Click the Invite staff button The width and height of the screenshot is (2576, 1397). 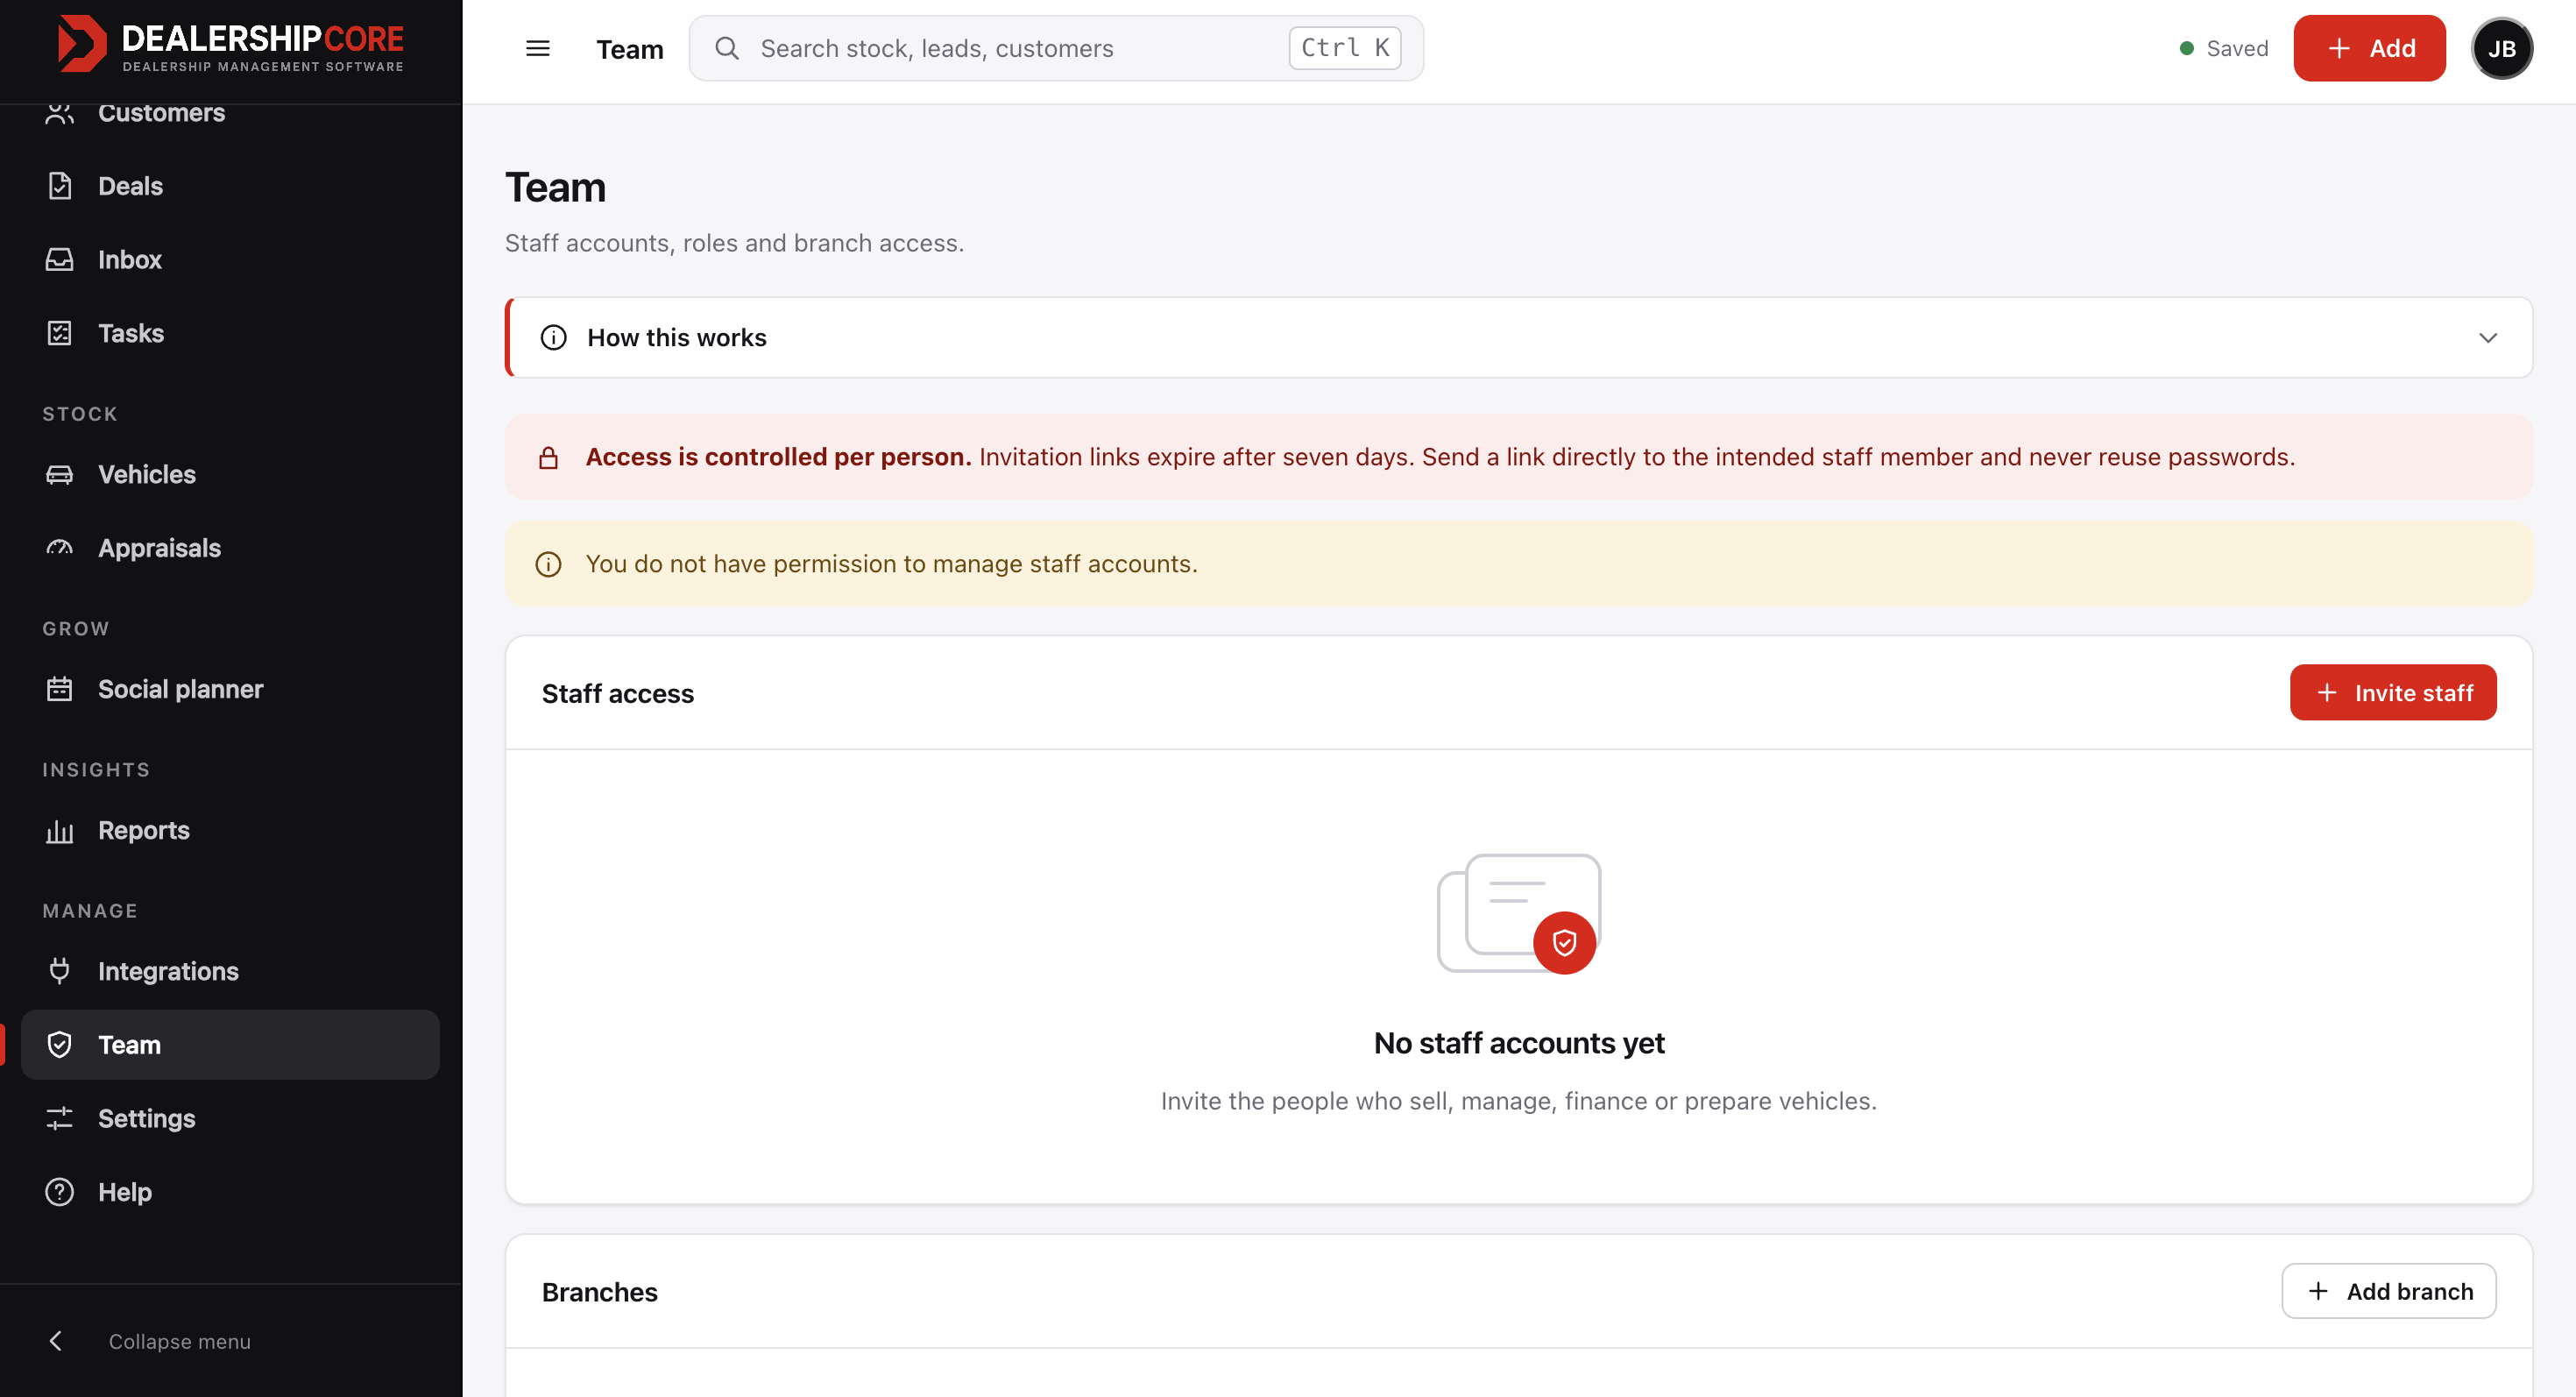(2393, 692)
